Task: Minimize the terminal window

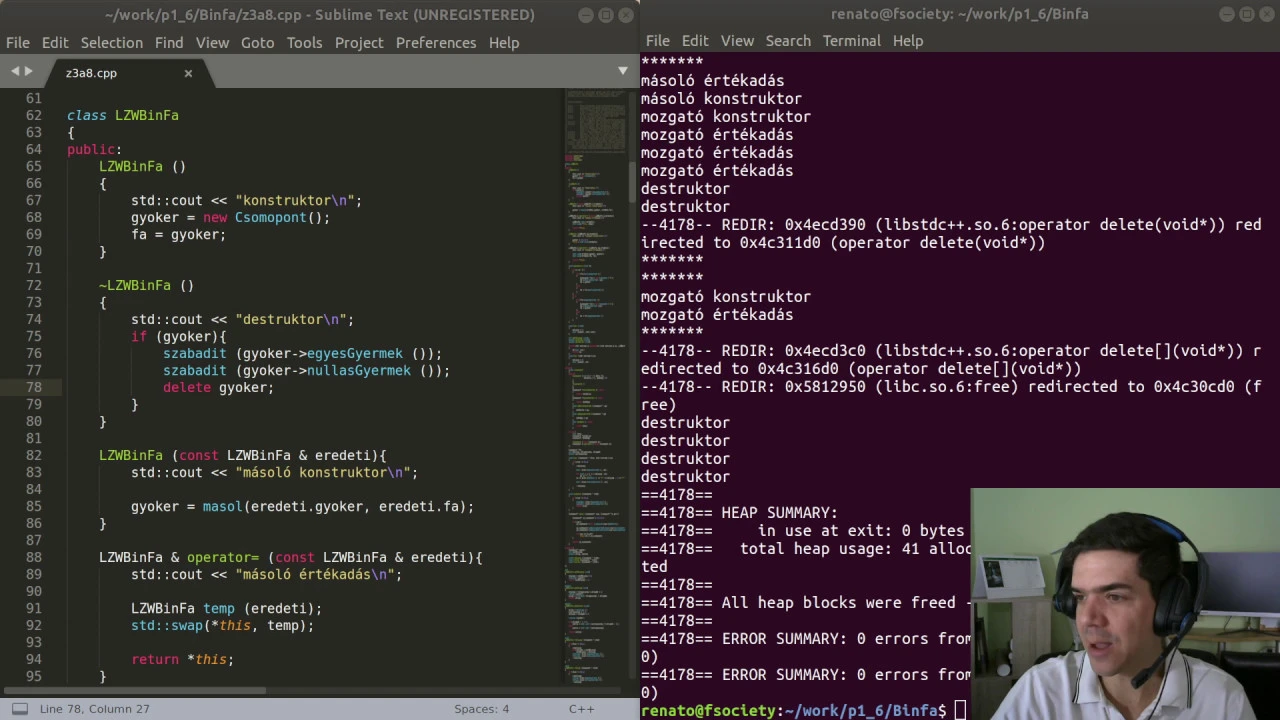Action: [1226, 14]
